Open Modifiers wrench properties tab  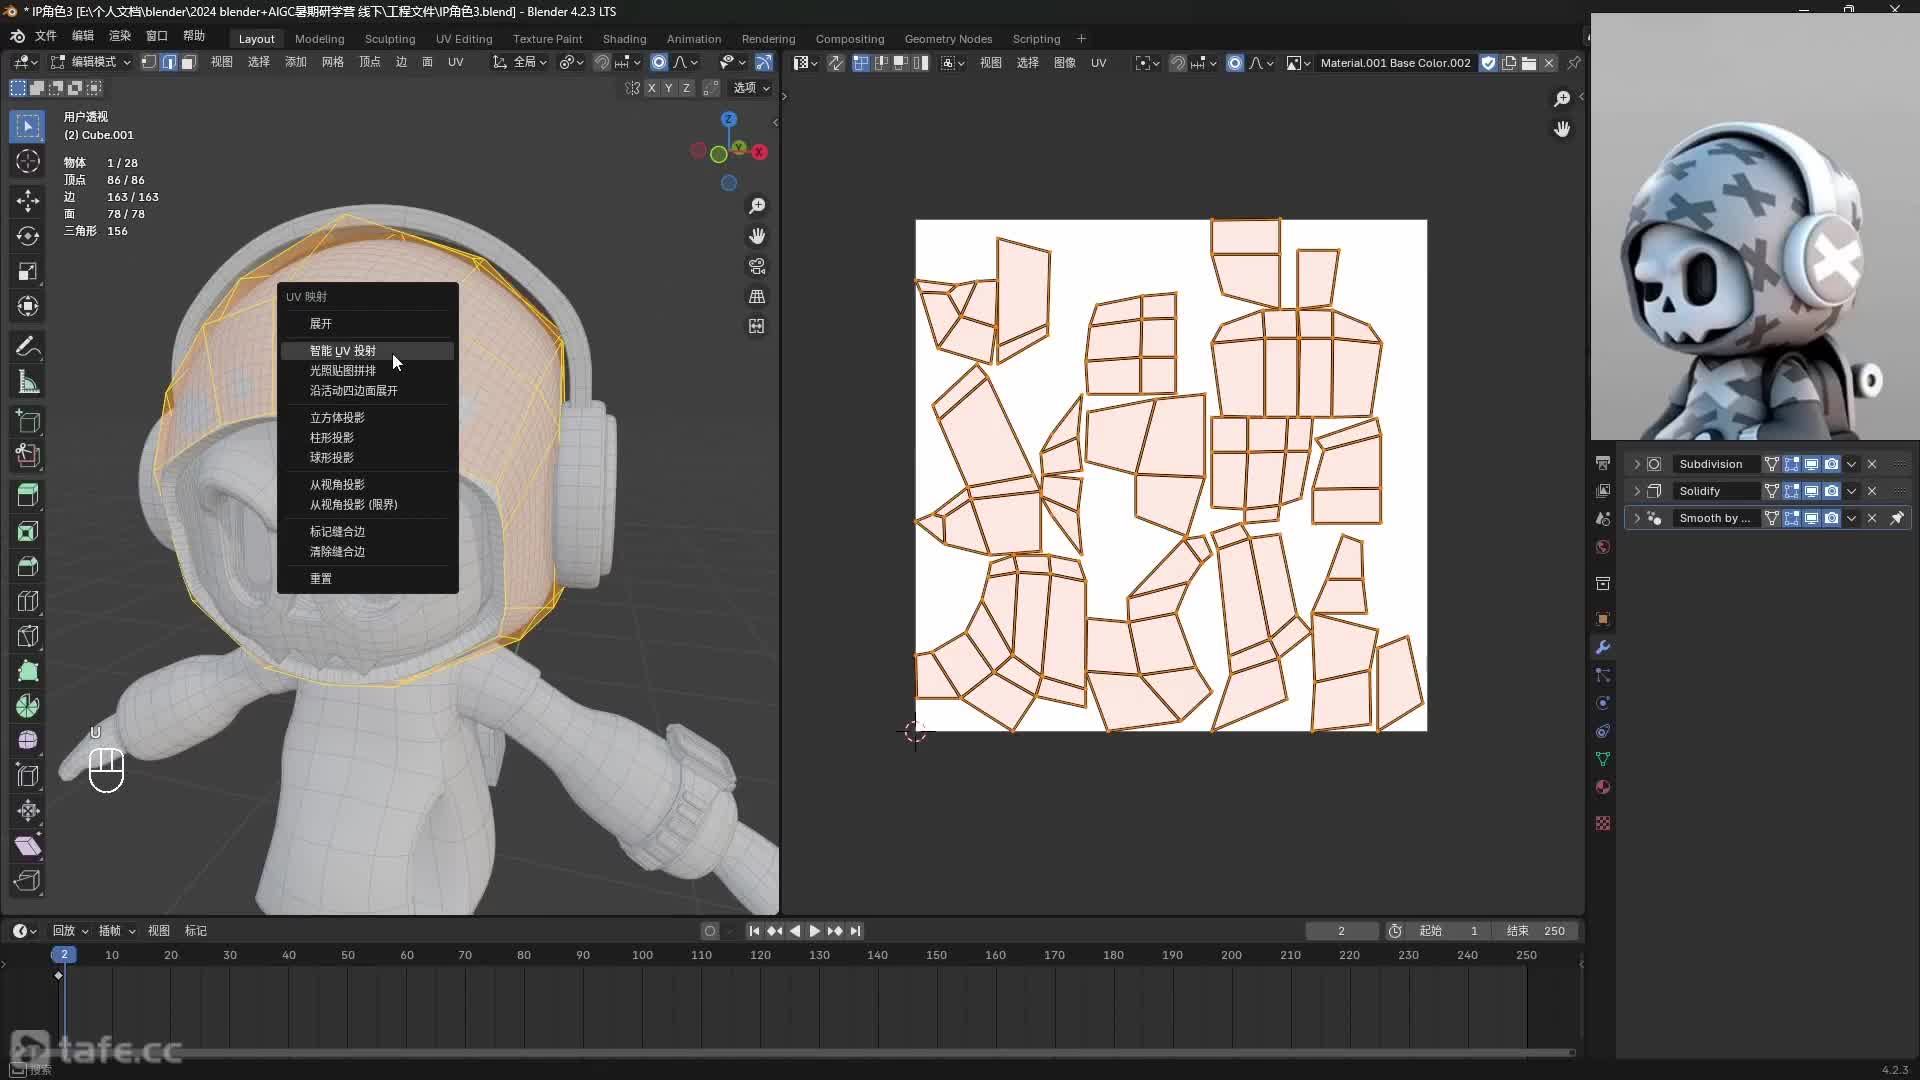pyautogui.click(x=1603, y=647)
